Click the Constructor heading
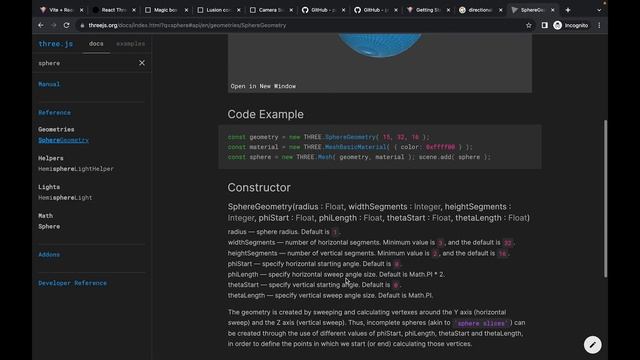 click(x=259, y=187)
